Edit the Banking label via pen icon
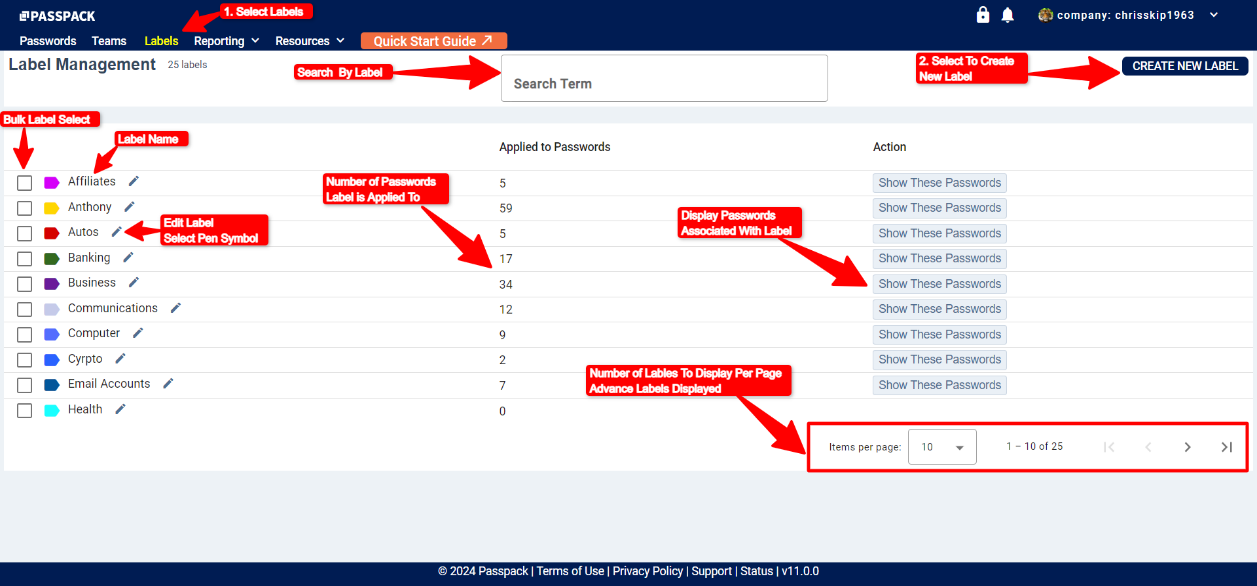 coord(128,257)
